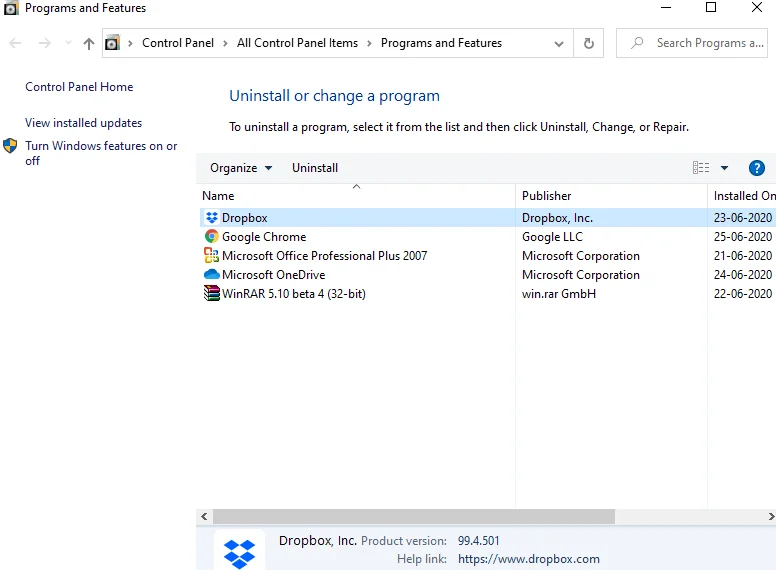Click the view layout icon
776x570 pixels.
coord(701,168)
